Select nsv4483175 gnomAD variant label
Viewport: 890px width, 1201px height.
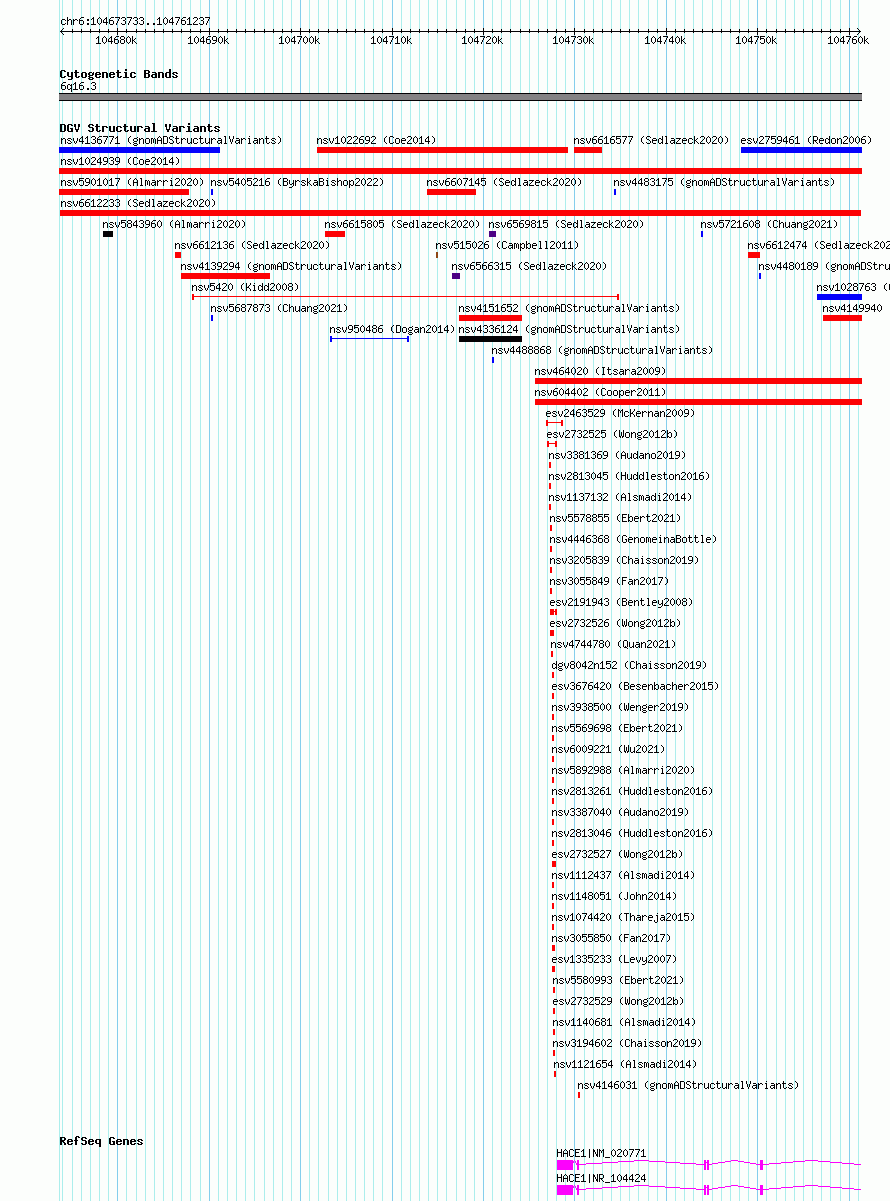724,182
